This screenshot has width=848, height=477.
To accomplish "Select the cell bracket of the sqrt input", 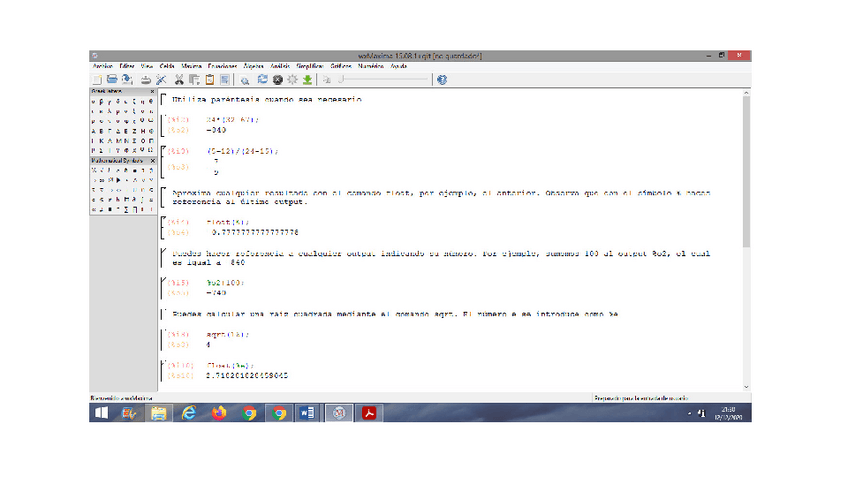I will pos(163,340).
